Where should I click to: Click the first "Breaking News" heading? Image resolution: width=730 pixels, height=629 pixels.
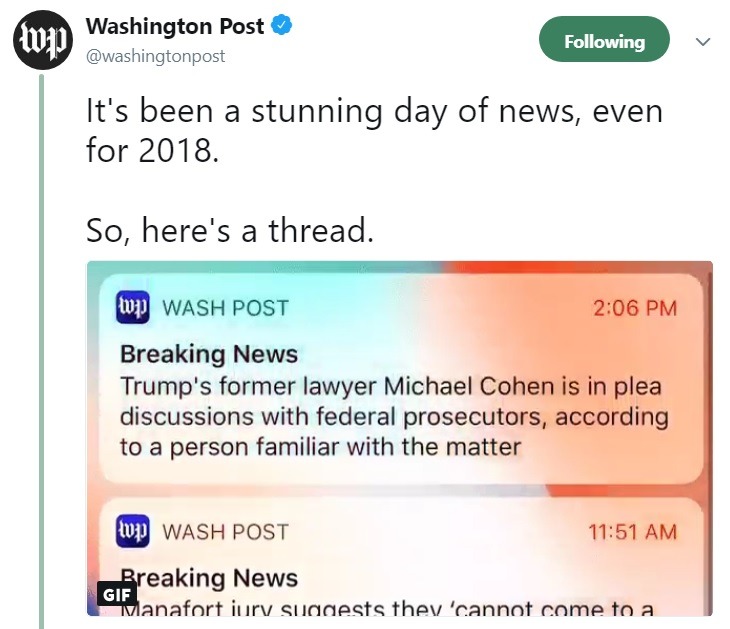(x=209, y=354)
